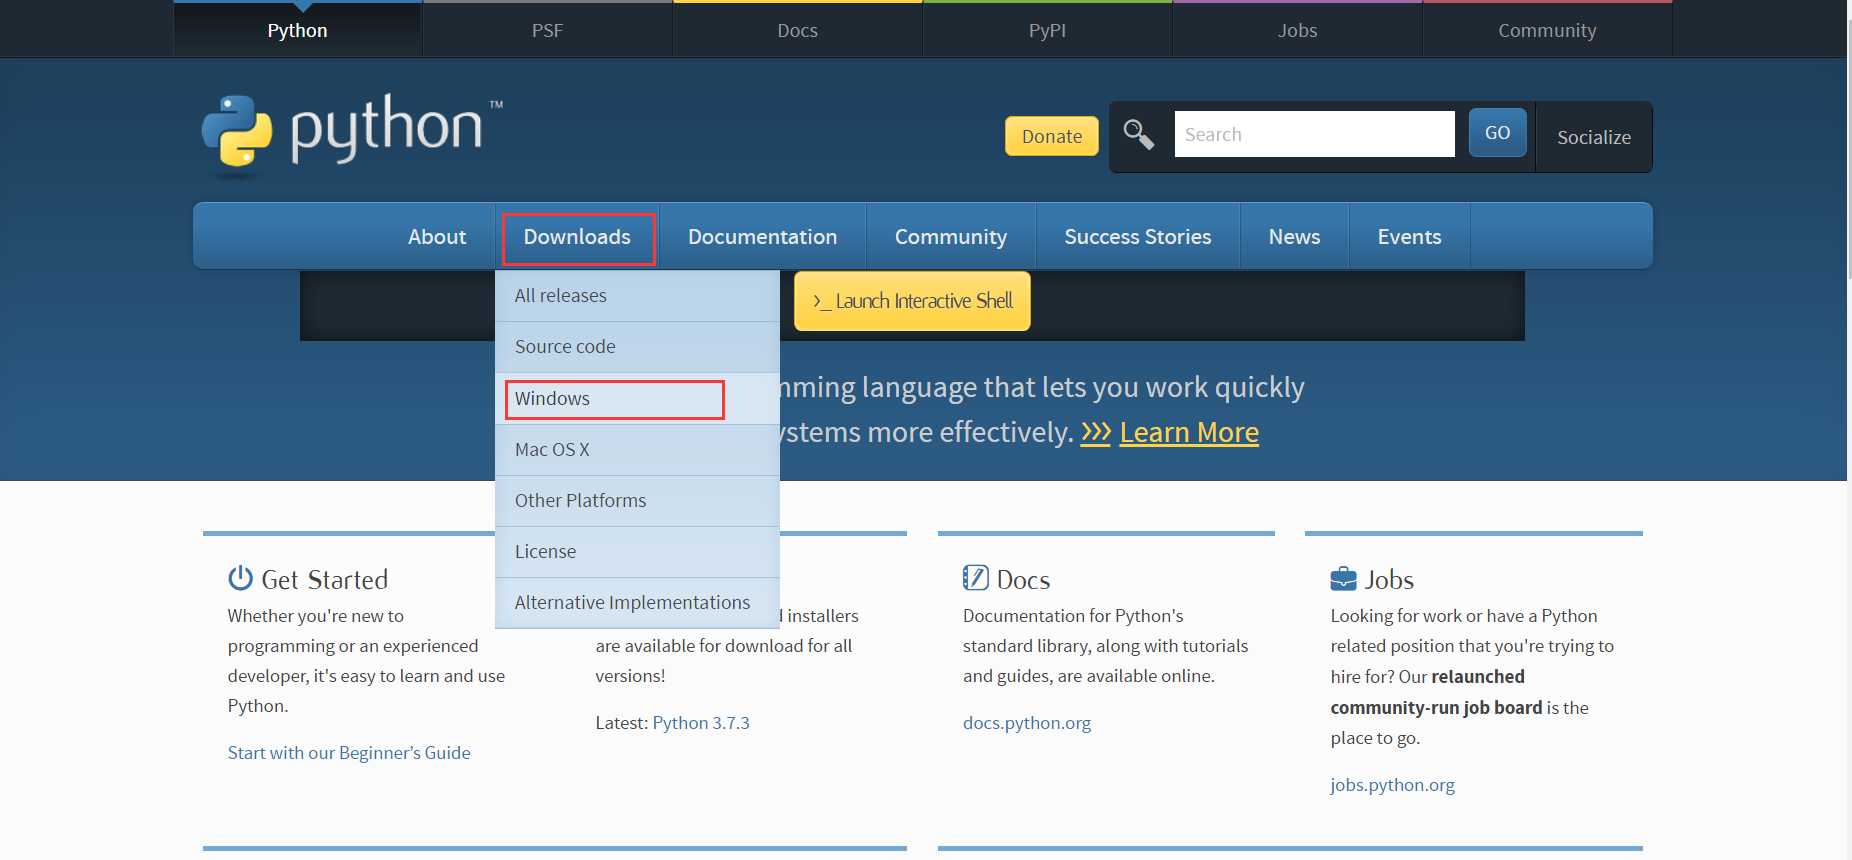Image resolution: width=1852 pixels, height=860 pixels.
Task: Click the Docs notepad icon
Action: point(975,578)
